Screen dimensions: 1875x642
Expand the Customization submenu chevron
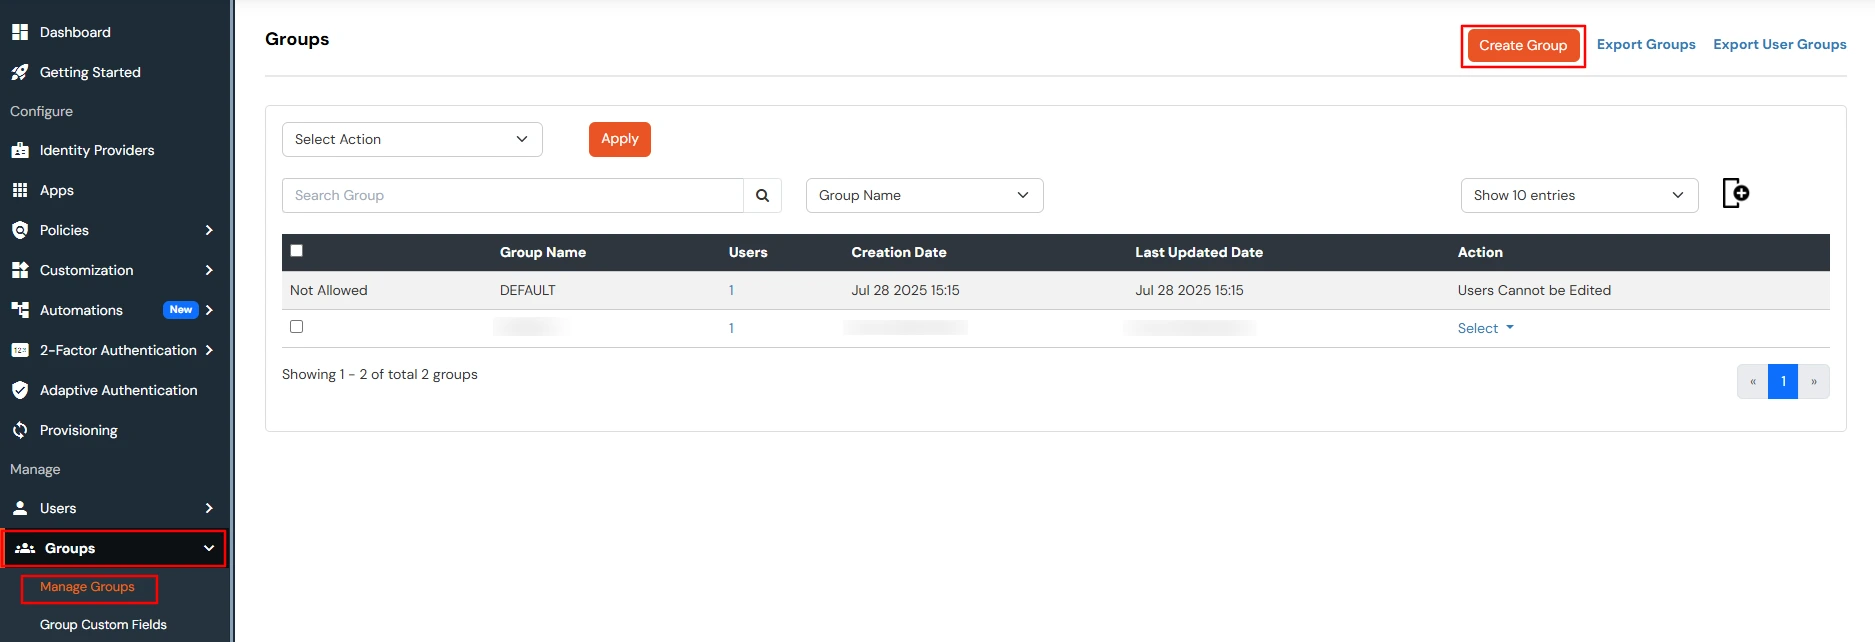209,270
